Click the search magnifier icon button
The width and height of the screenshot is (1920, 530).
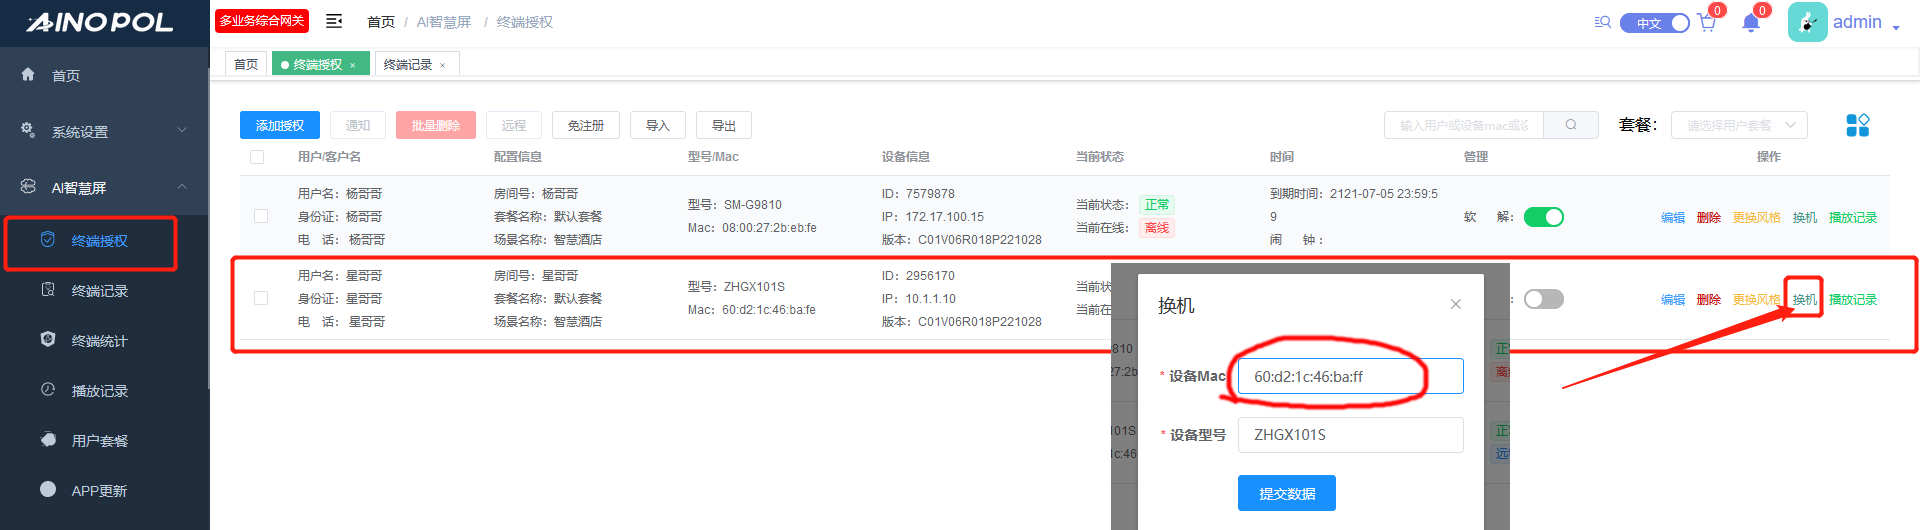(x=1571, y=125)
